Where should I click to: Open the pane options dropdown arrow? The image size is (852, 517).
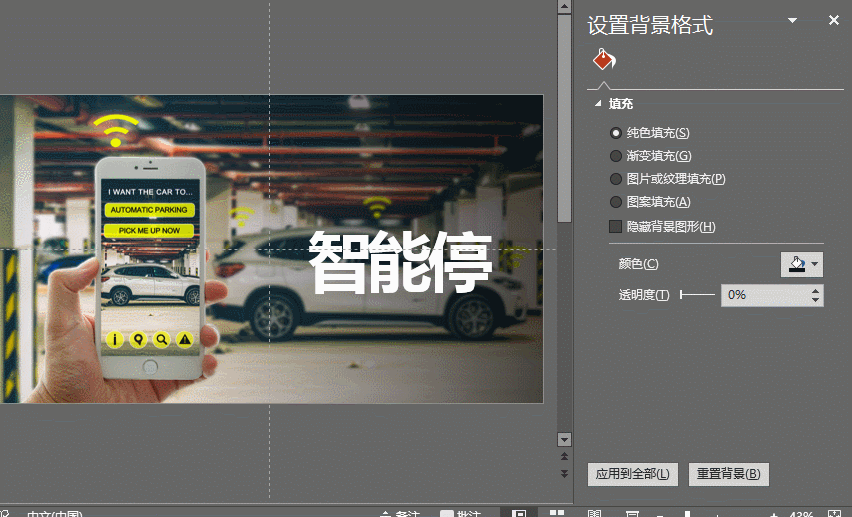click(x=792, y=21)
